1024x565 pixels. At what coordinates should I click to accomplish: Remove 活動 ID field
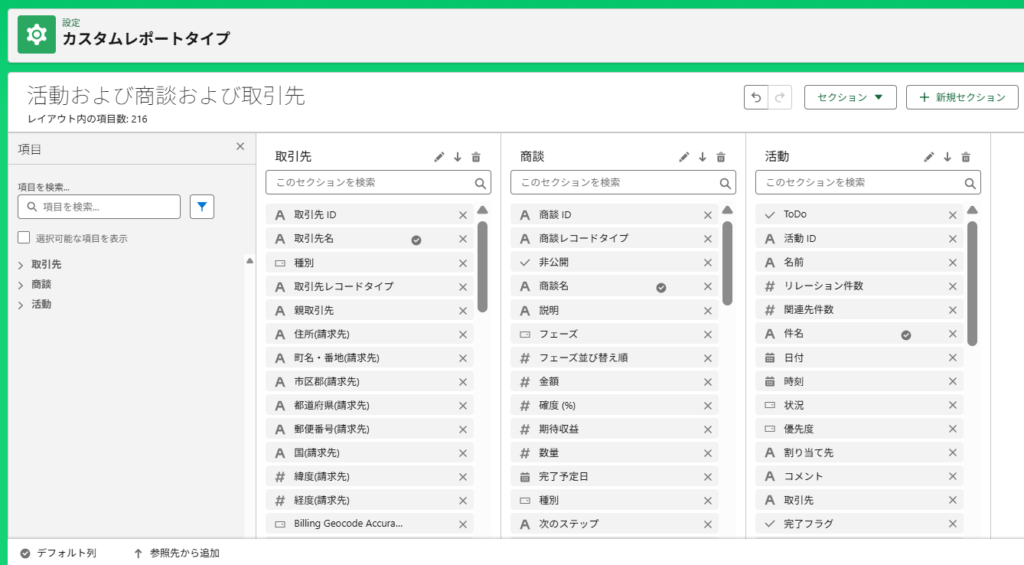(x=953, y=239)
